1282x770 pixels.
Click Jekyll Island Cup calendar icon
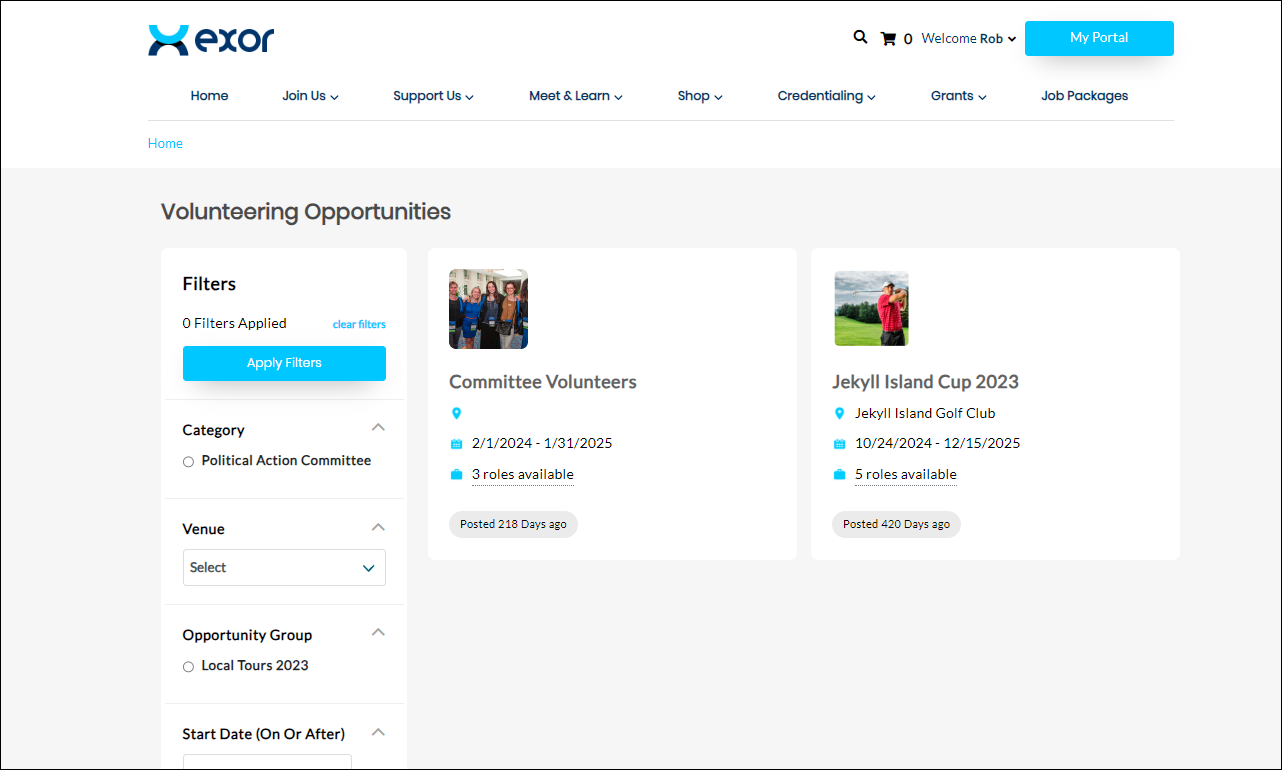click(x=840, y=444)
